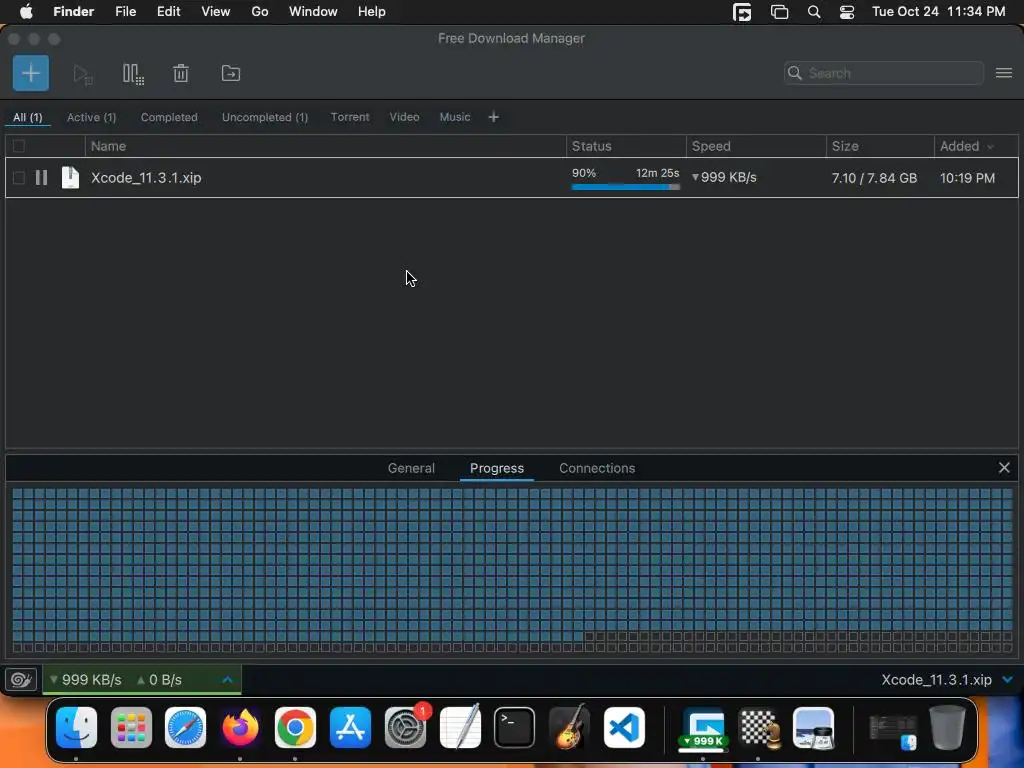Click the Xcode_11.3.1.xip file icon
The width and height of the screenshot is (1024, 768).
tap(70, 178)
